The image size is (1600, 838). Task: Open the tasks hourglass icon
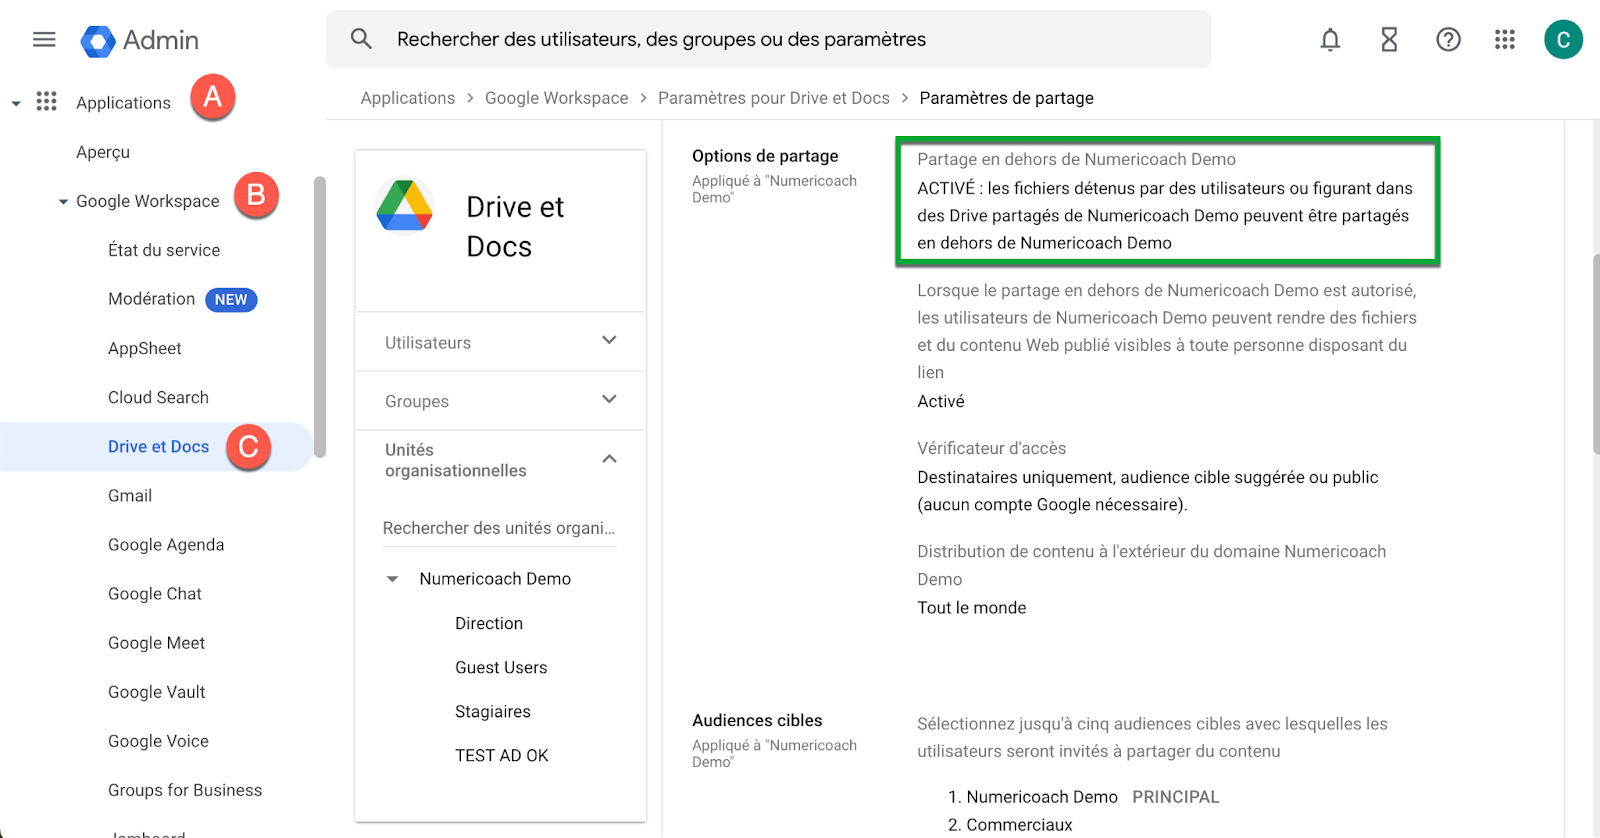1389,39
